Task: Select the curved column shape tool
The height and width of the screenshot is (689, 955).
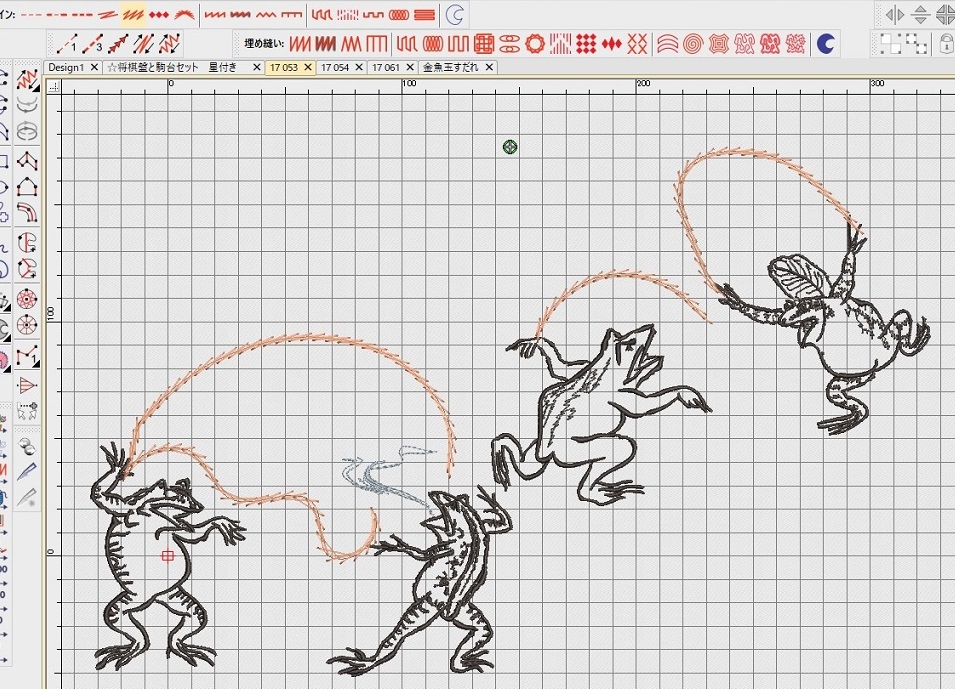Action: pos(27,213)
